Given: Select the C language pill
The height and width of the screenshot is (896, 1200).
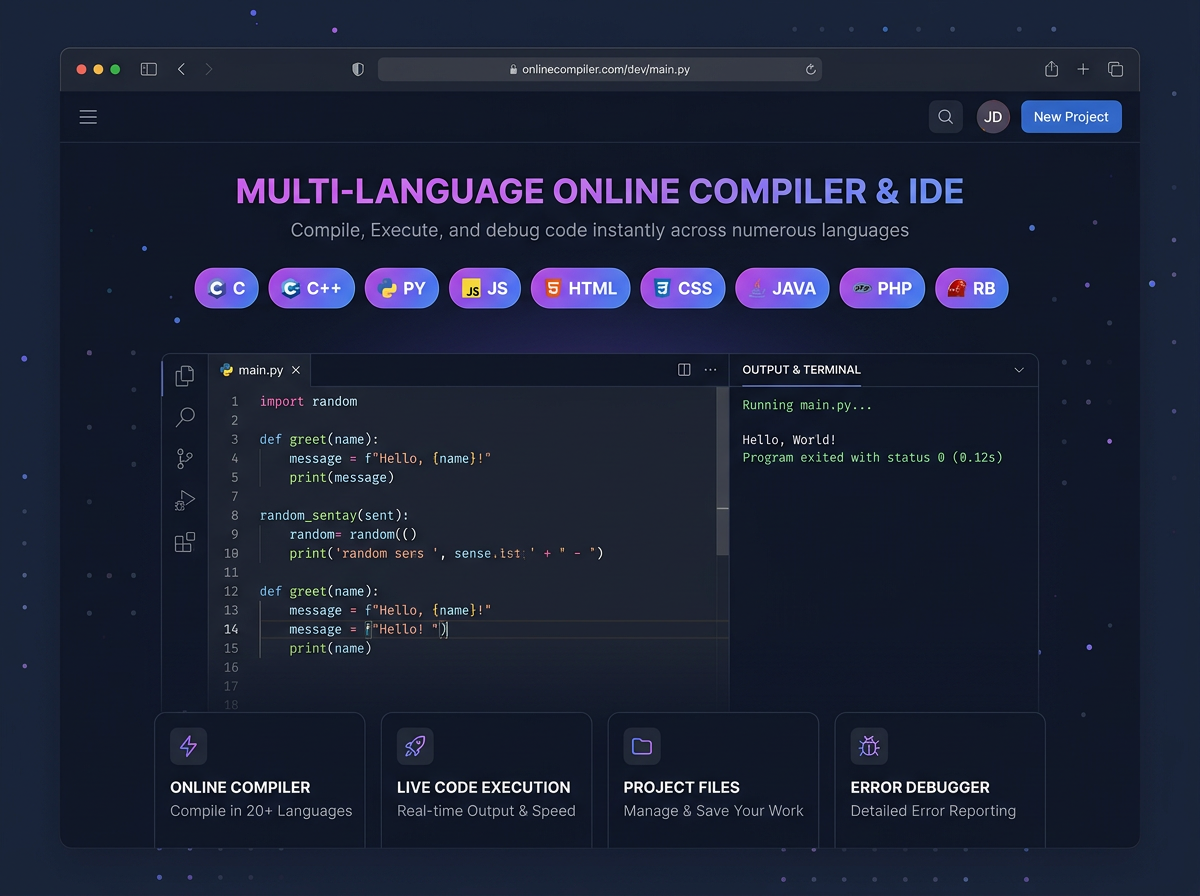Looking at the screenshot, I should point(227,288).
